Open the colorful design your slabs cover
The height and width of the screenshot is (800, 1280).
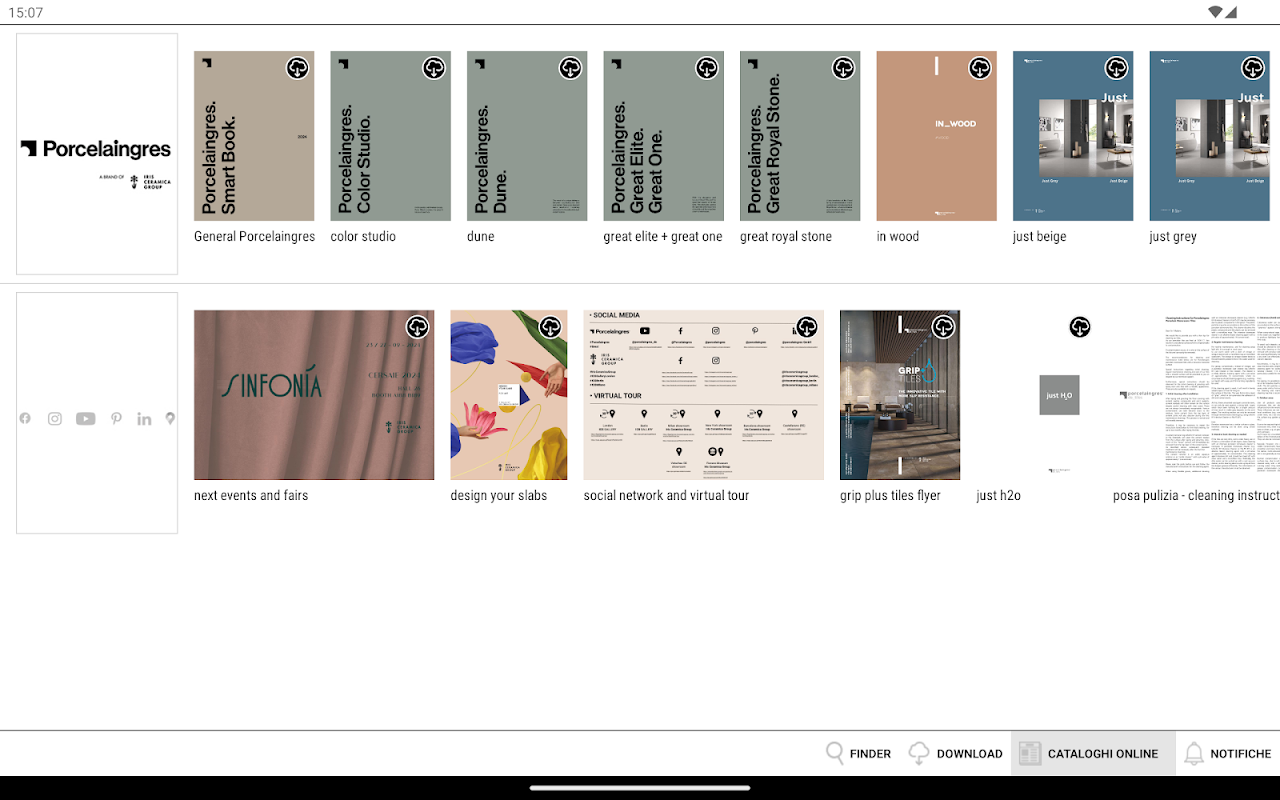pos(511,395)
